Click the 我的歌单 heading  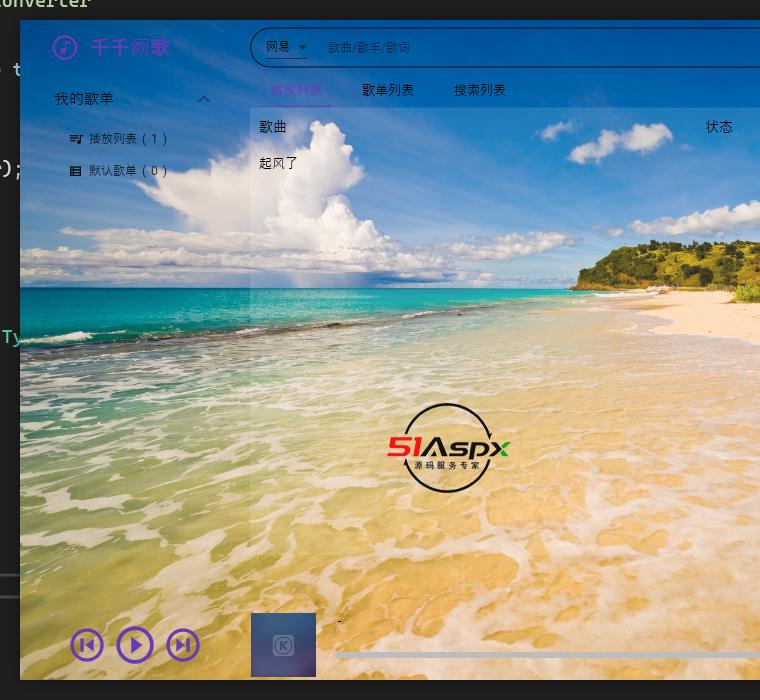point(84,99)
